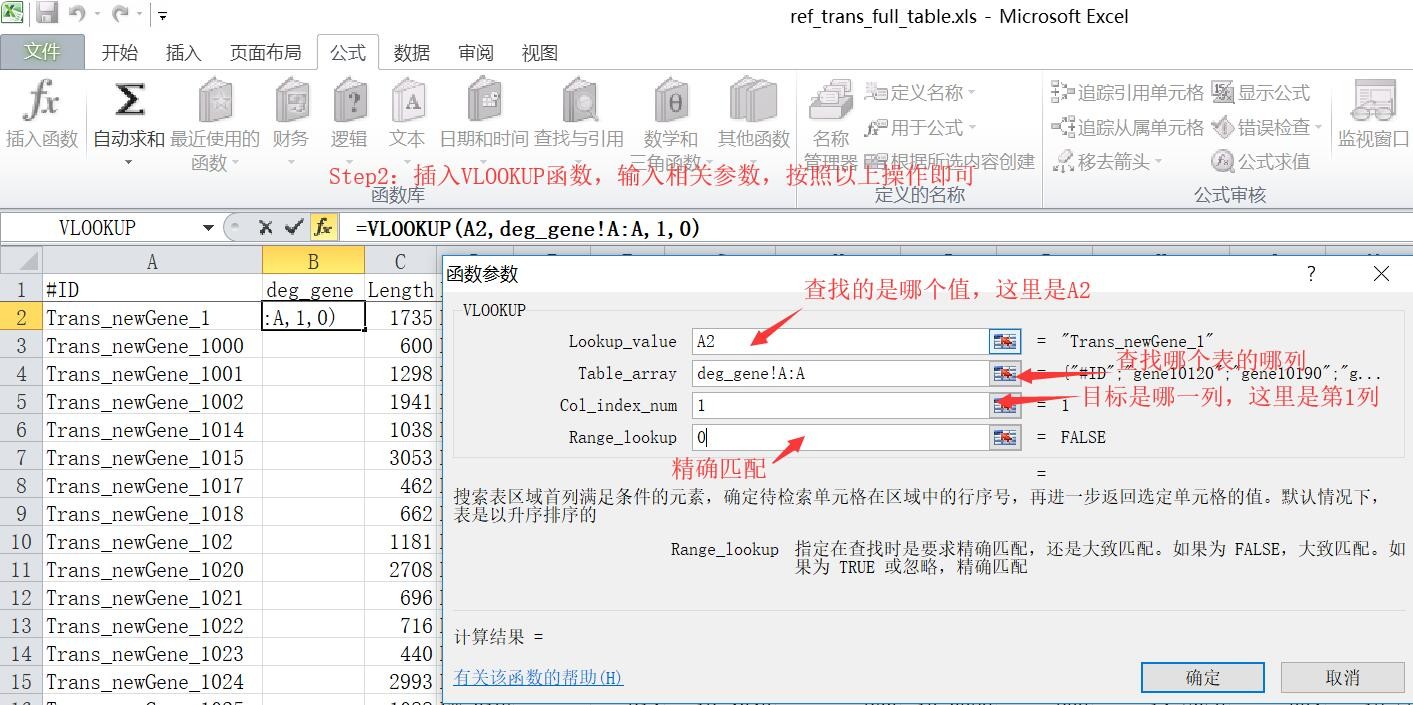Open the Financial (财务) functions library
This screenshot has width=1413, height=705.
(x=291, y=103)
